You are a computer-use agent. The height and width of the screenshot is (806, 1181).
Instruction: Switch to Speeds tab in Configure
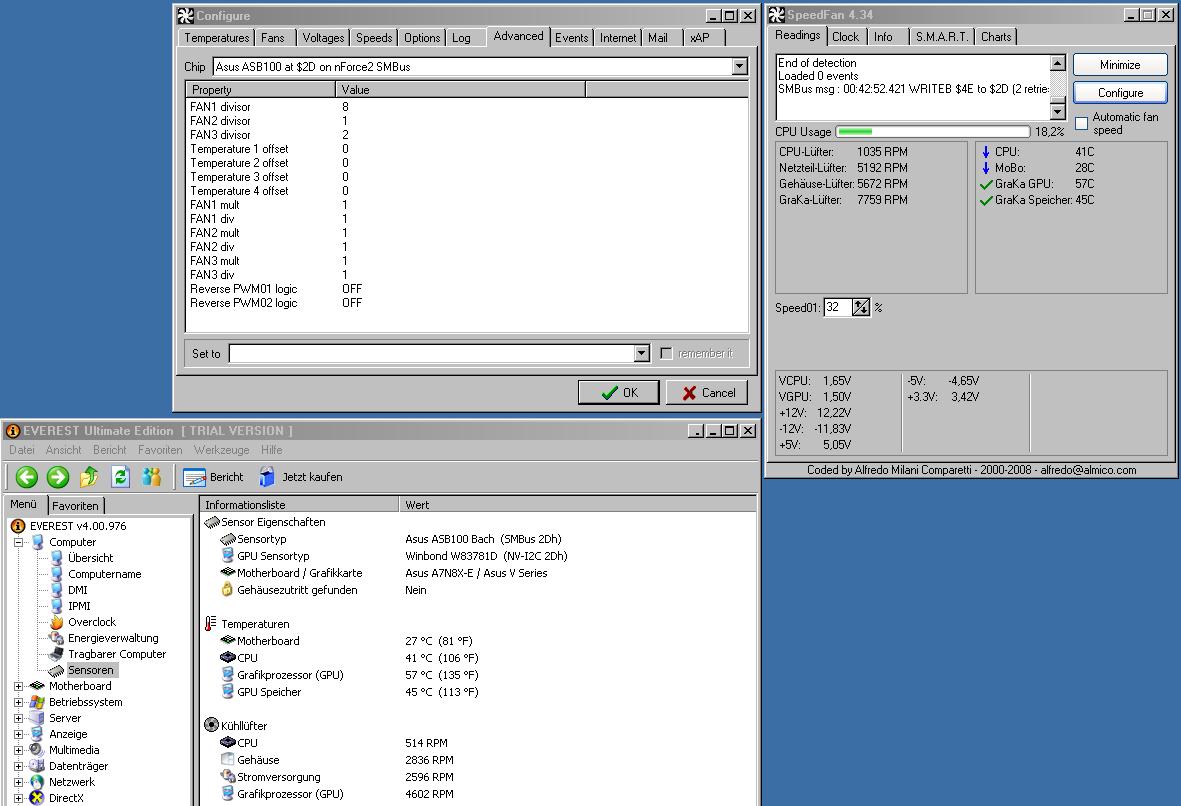coord(374,38)
